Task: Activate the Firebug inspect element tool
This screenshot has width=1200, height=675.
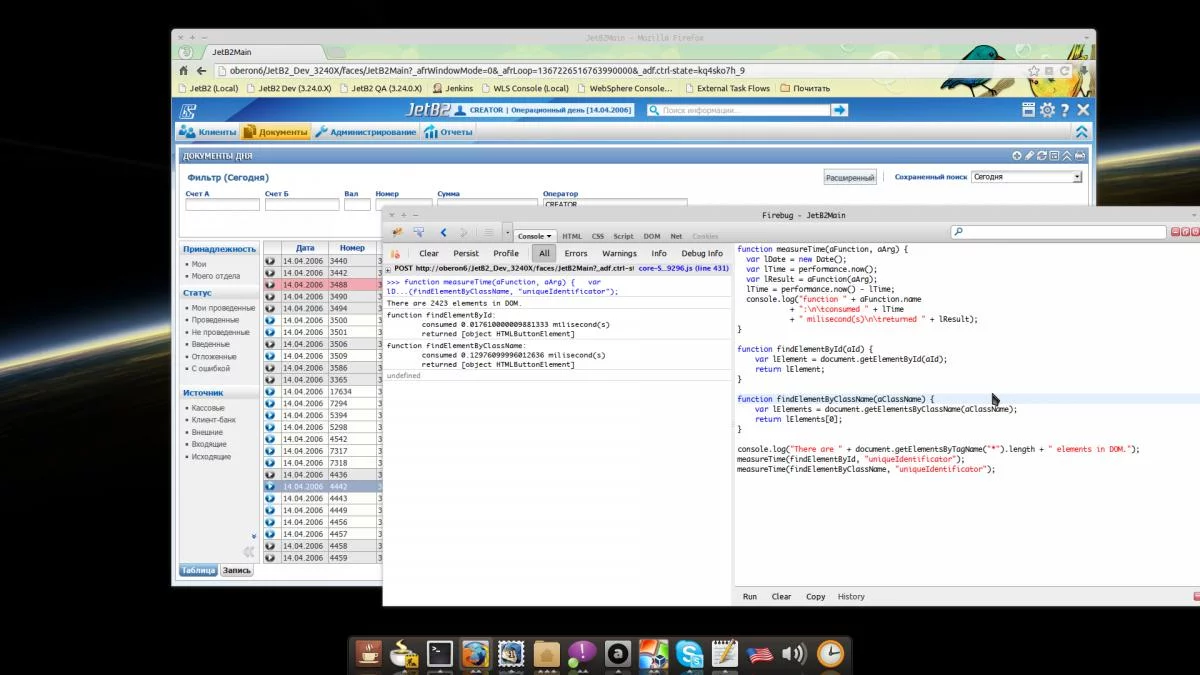Action: (419, 233)
